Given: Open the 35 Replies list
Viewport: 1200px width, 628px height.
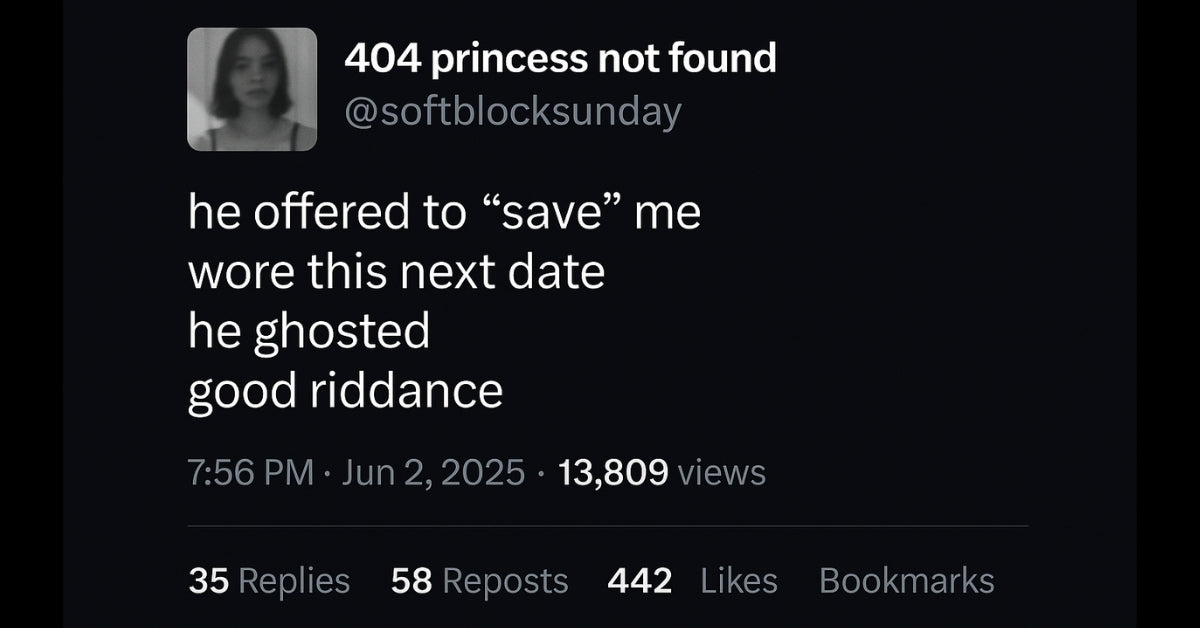Looking at the screenshot, I should [269, 580].
